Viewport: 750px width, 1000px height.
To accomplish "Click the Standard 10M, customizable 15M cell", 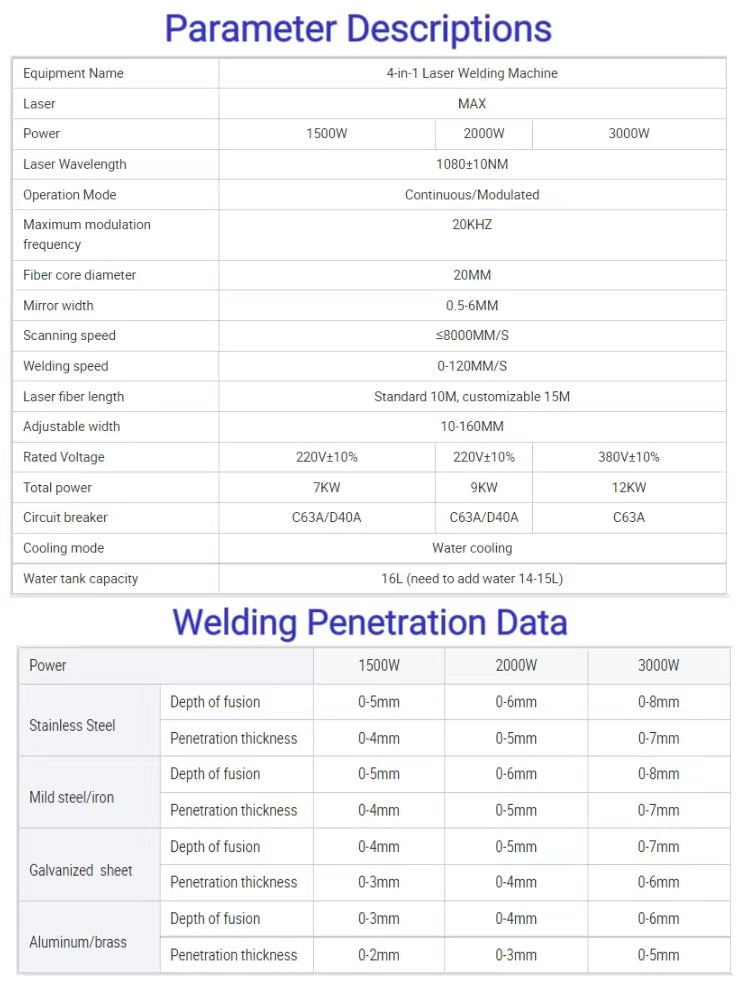I will [x=472, y=397].
